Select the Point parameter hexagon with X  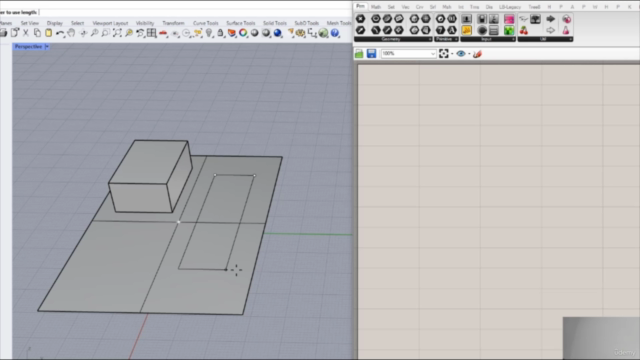(x=360, y=19)
